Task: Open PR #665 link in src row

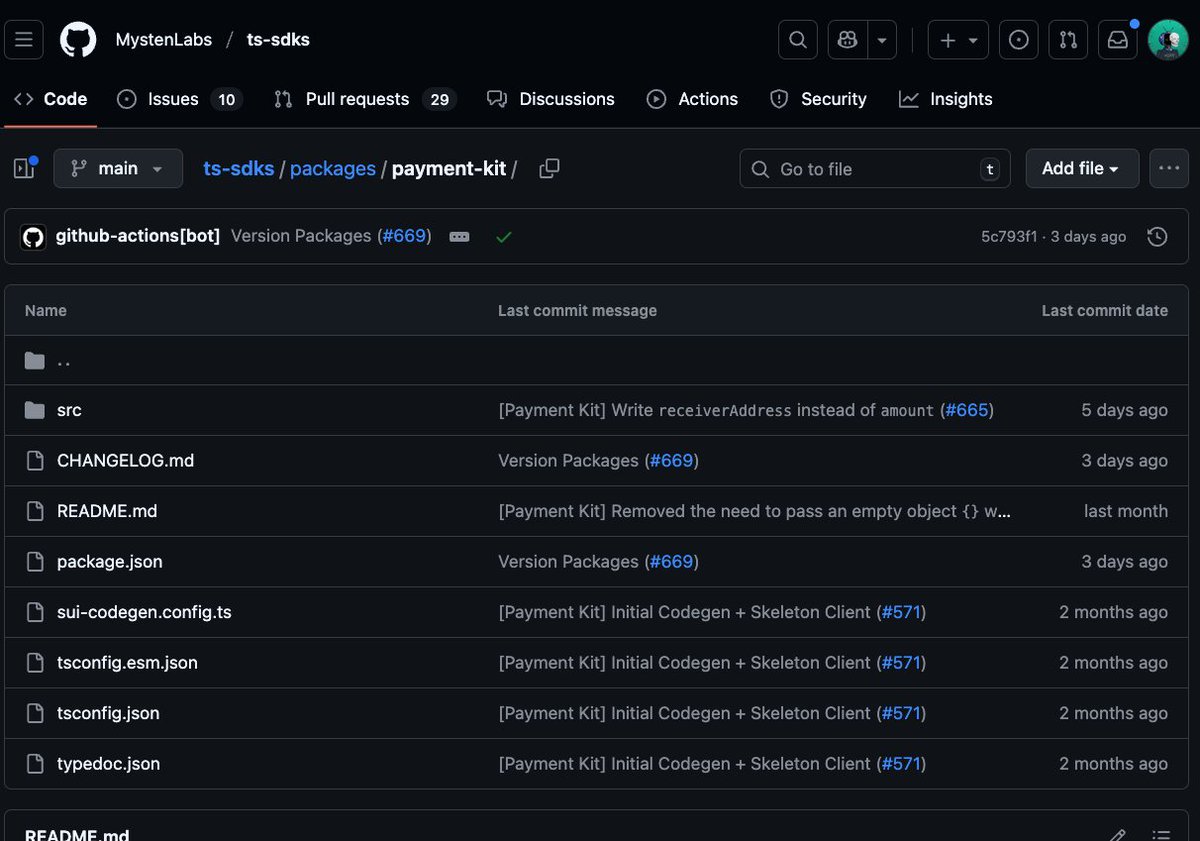Action: (966, 410)
